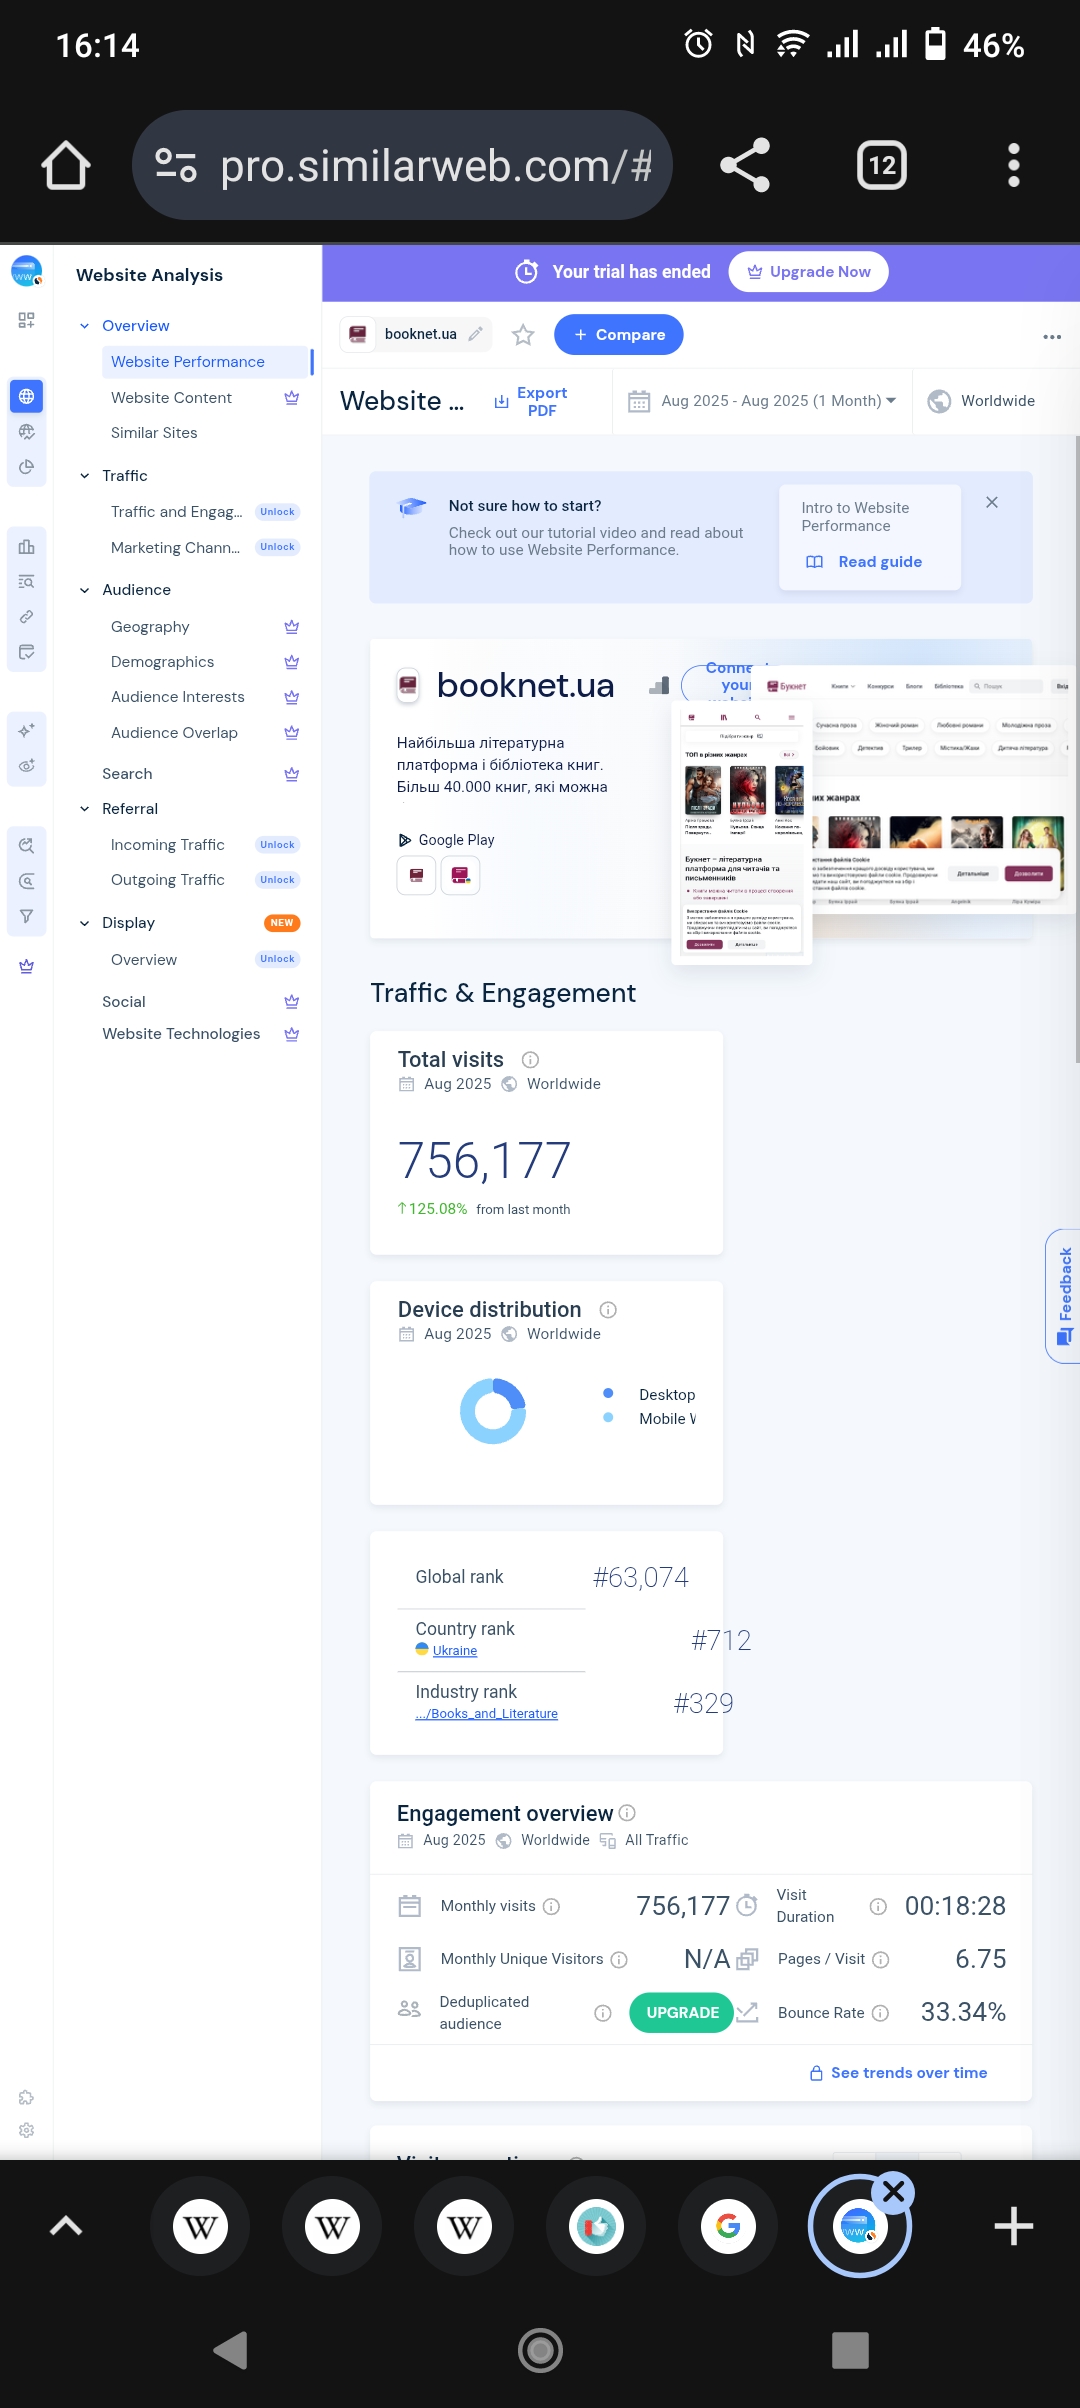Click the booknet.ua domain chip
Image resolution: width=1080 pixels, height=2408 pixels.
(x=416, y=334)
